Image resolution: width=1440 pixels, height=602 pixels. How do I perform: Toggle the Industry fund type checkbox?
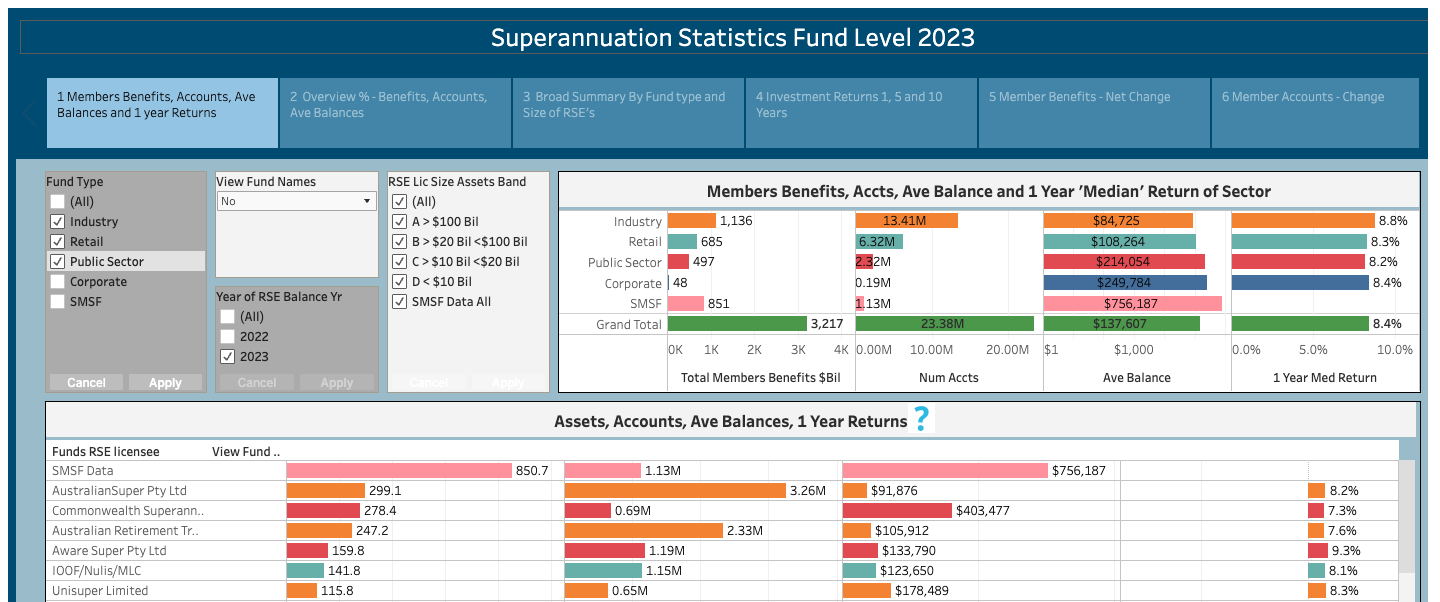pos(58,222)
